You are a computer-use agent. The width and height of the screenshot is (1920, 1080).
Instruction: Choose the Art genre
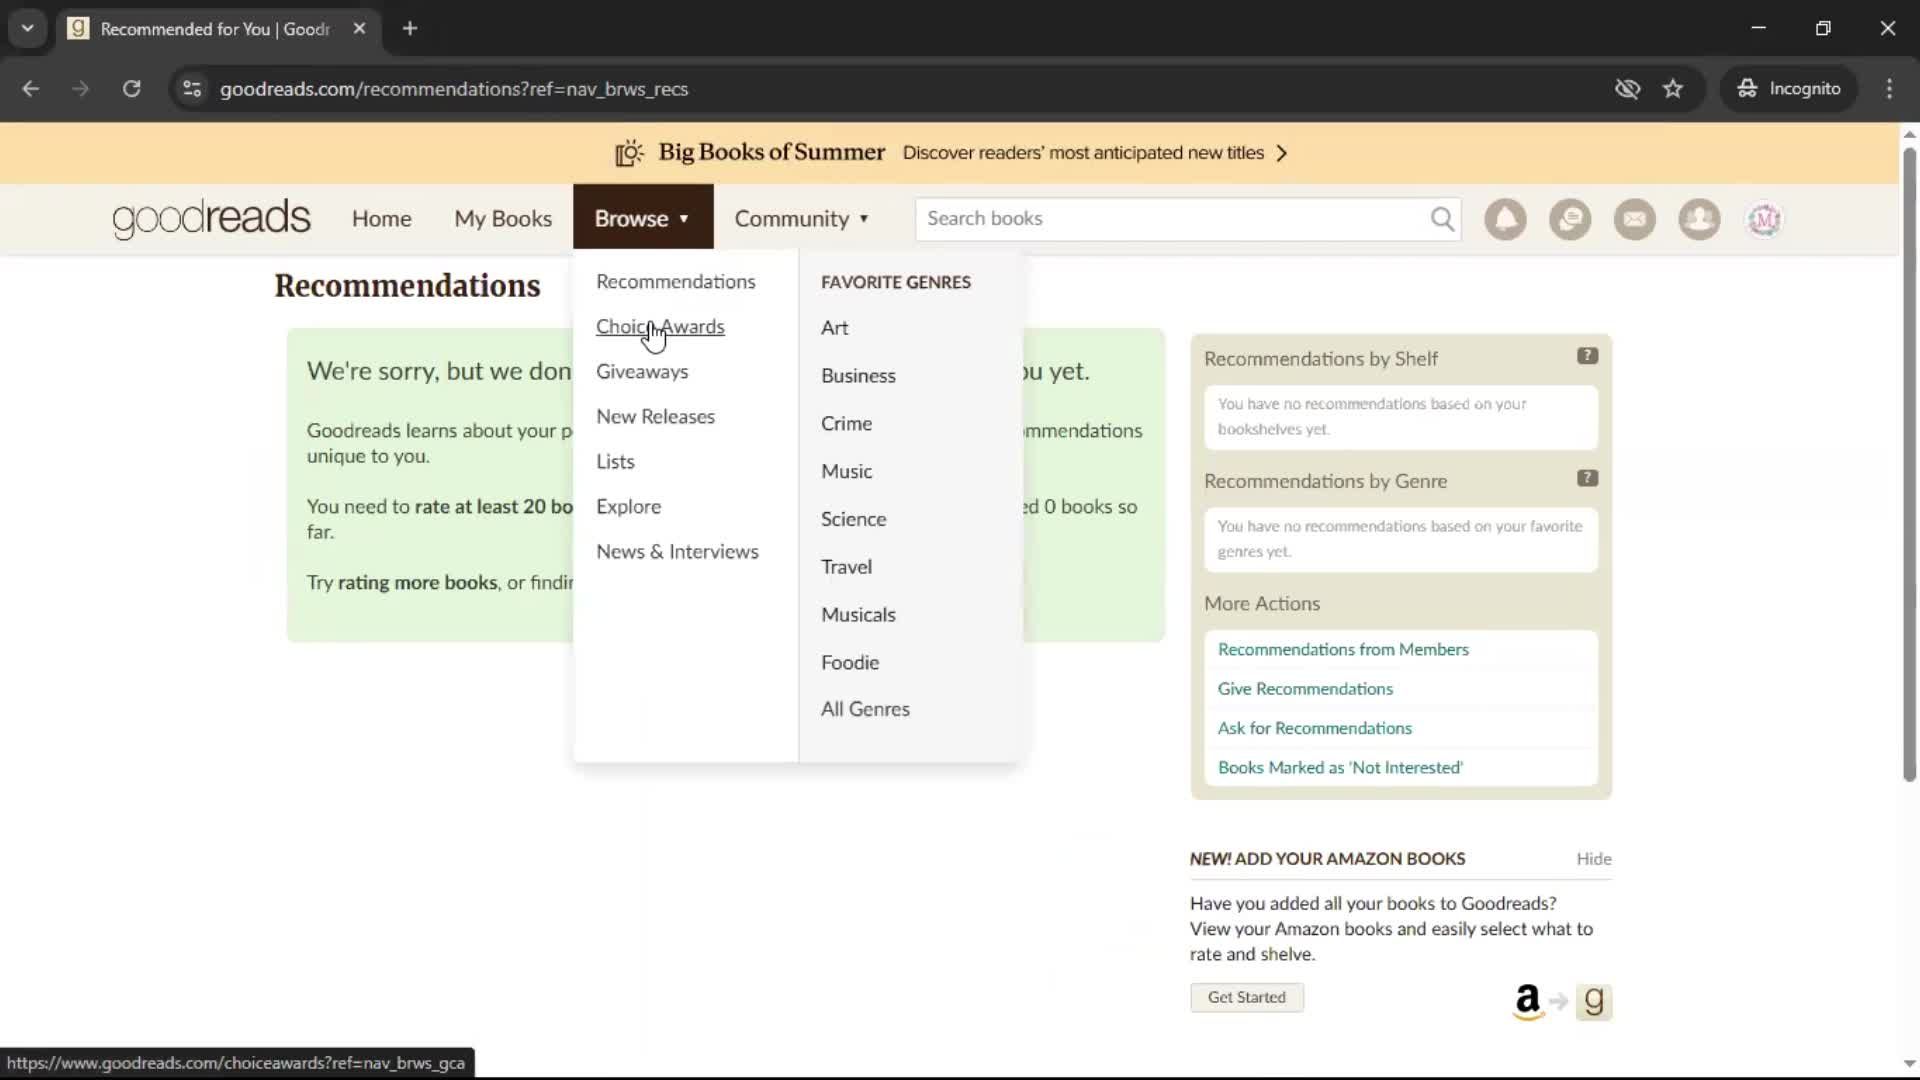(x=834, y=327)
